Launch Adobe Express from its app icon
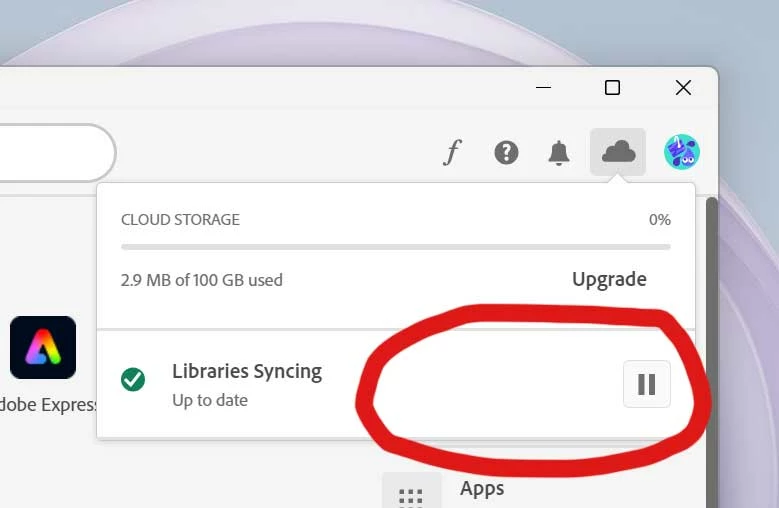Viewport: 779px width, 508px height. (x=43, y=348)
